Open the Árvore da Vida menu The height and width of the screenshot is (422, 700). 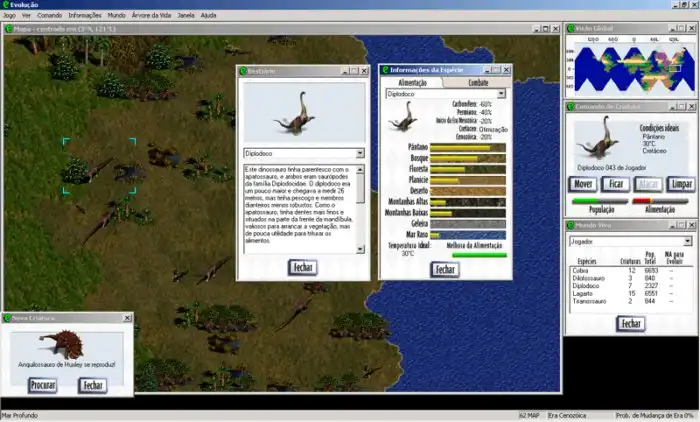point(152,16)
